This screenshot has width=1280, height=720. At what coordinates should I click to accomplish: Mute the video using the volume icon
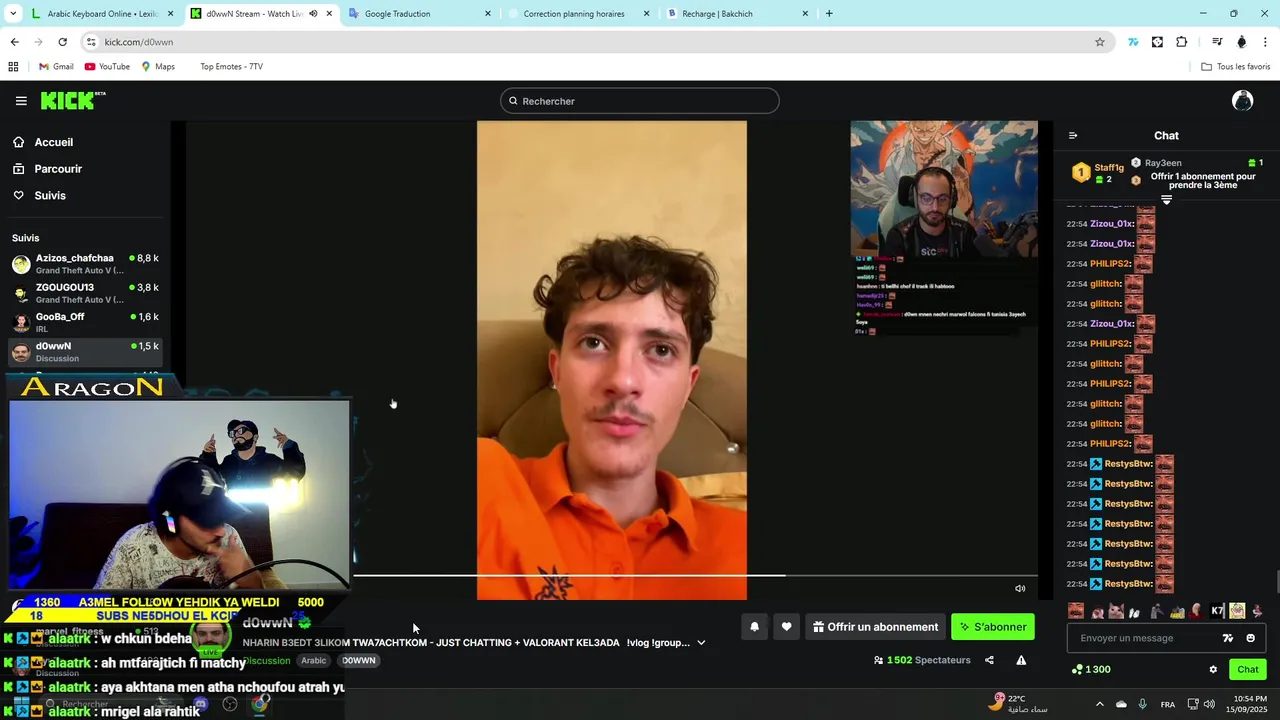(1020, 589)
